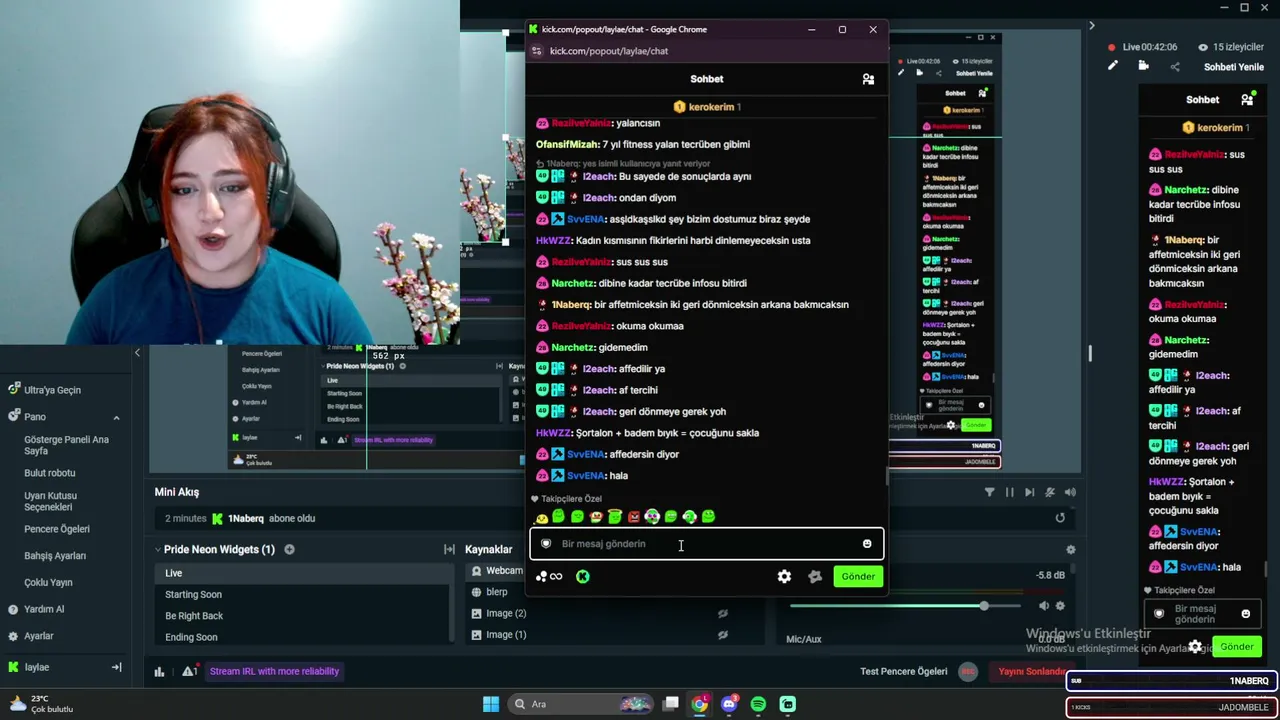Skip the current alert in Mini Akış
Image resolution: width=1280 pixels, height=720 pixels.
1029,492
